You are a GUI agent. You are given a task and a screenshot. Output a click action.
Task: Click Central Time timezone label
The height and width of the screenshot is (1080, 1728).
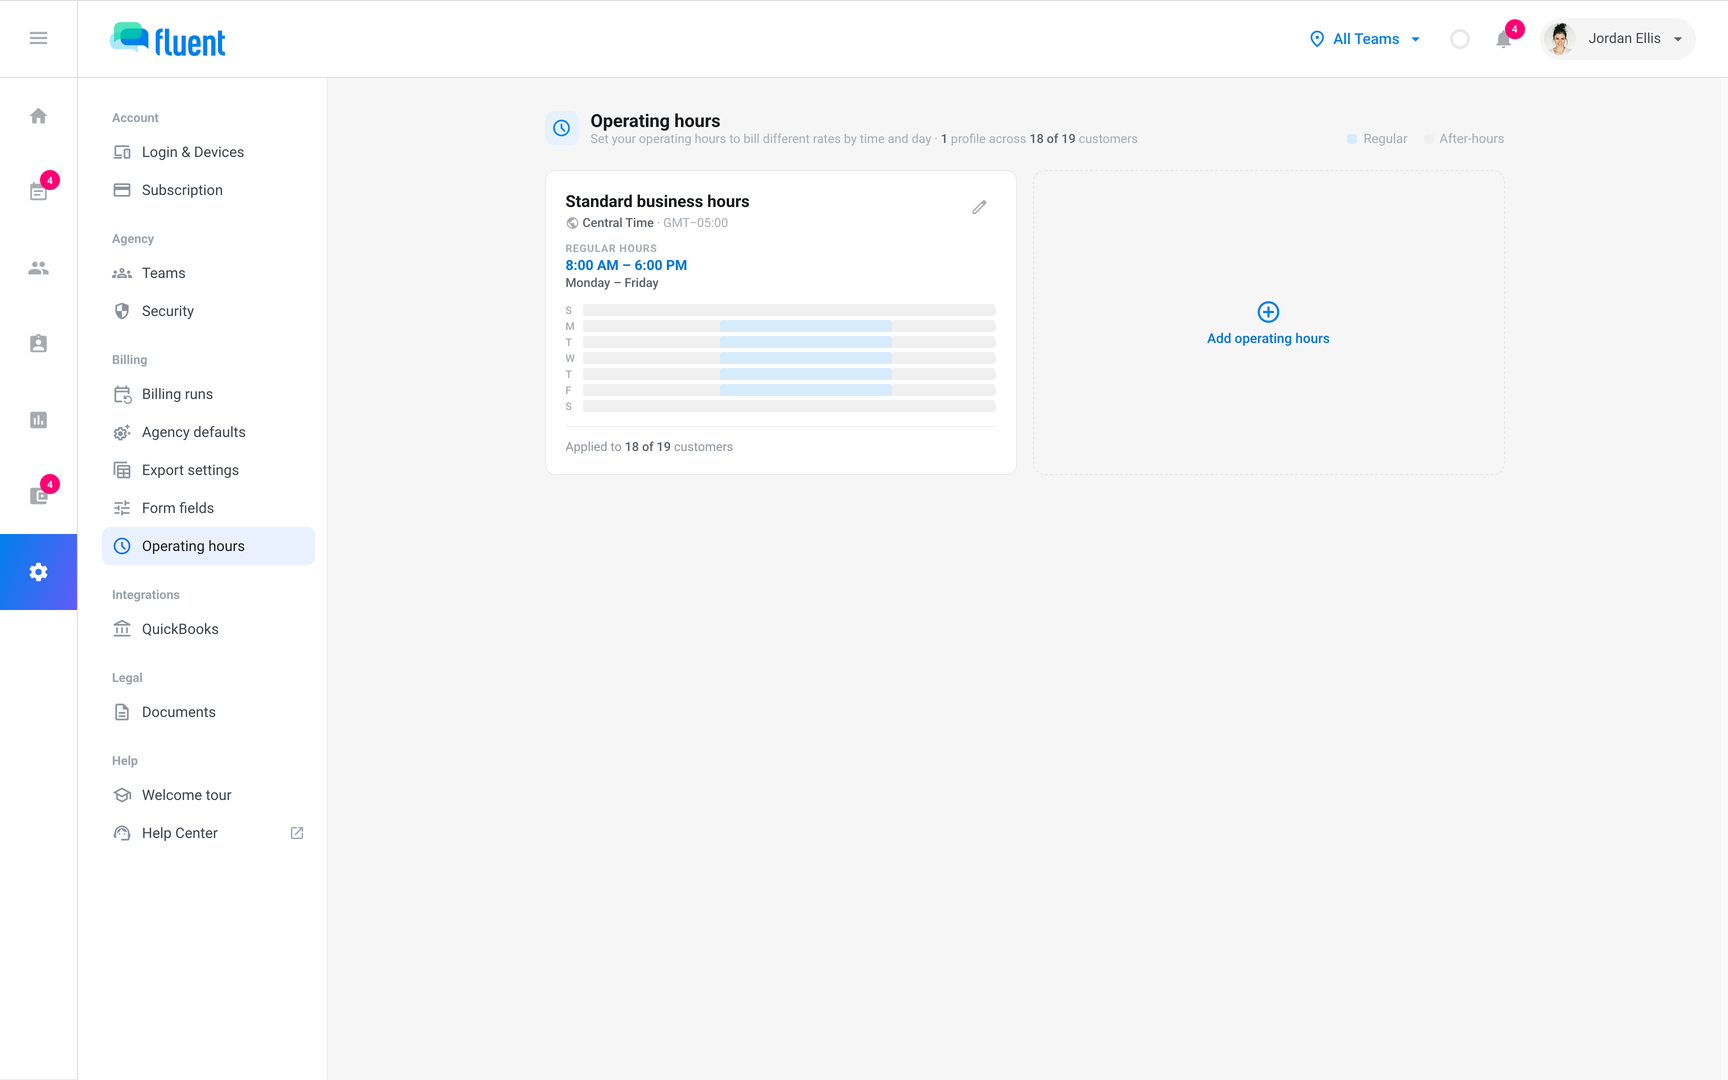618,223
